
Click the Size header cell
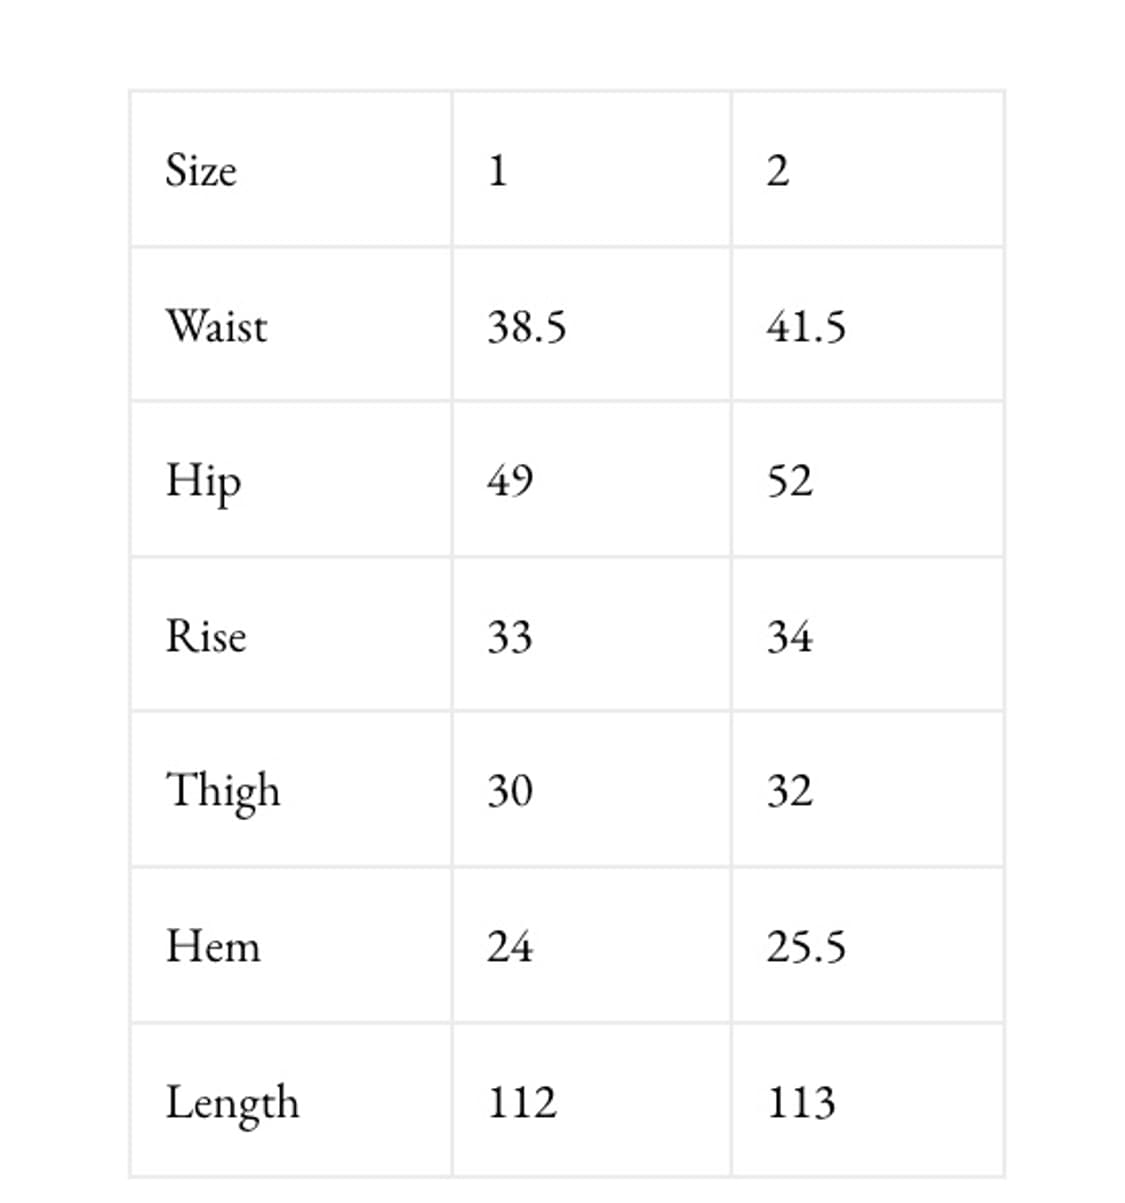tap(201, 170)
